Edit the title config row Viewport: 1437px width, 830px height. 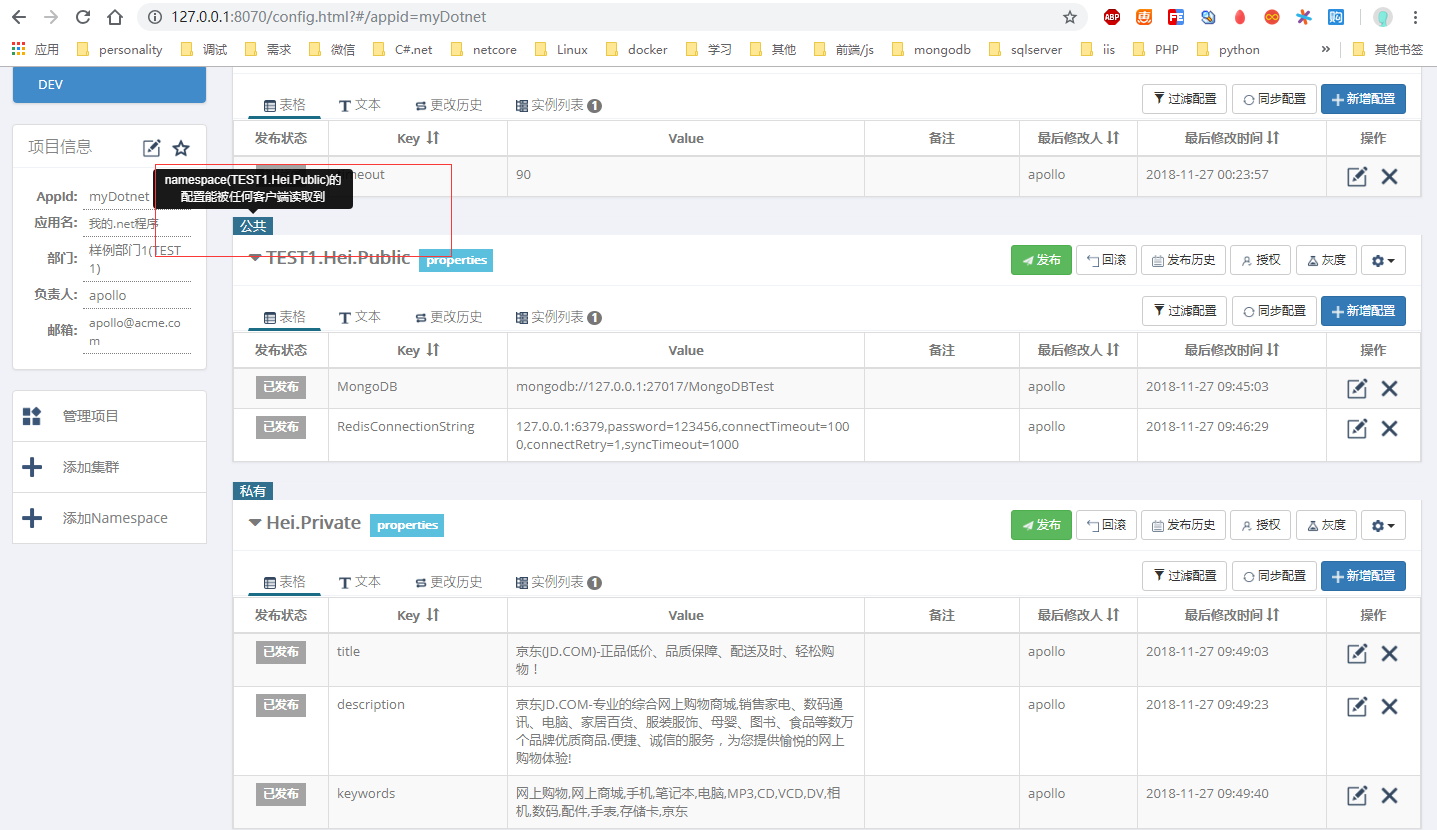[x=1357, y=653]
